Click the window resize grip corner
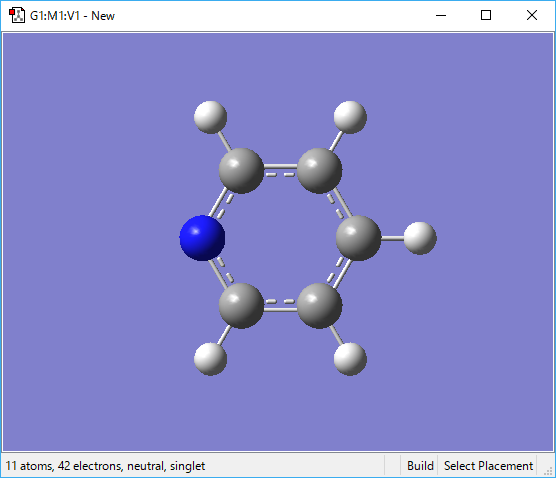This screenshot has width=556, height=478. (x=548, y=470)
